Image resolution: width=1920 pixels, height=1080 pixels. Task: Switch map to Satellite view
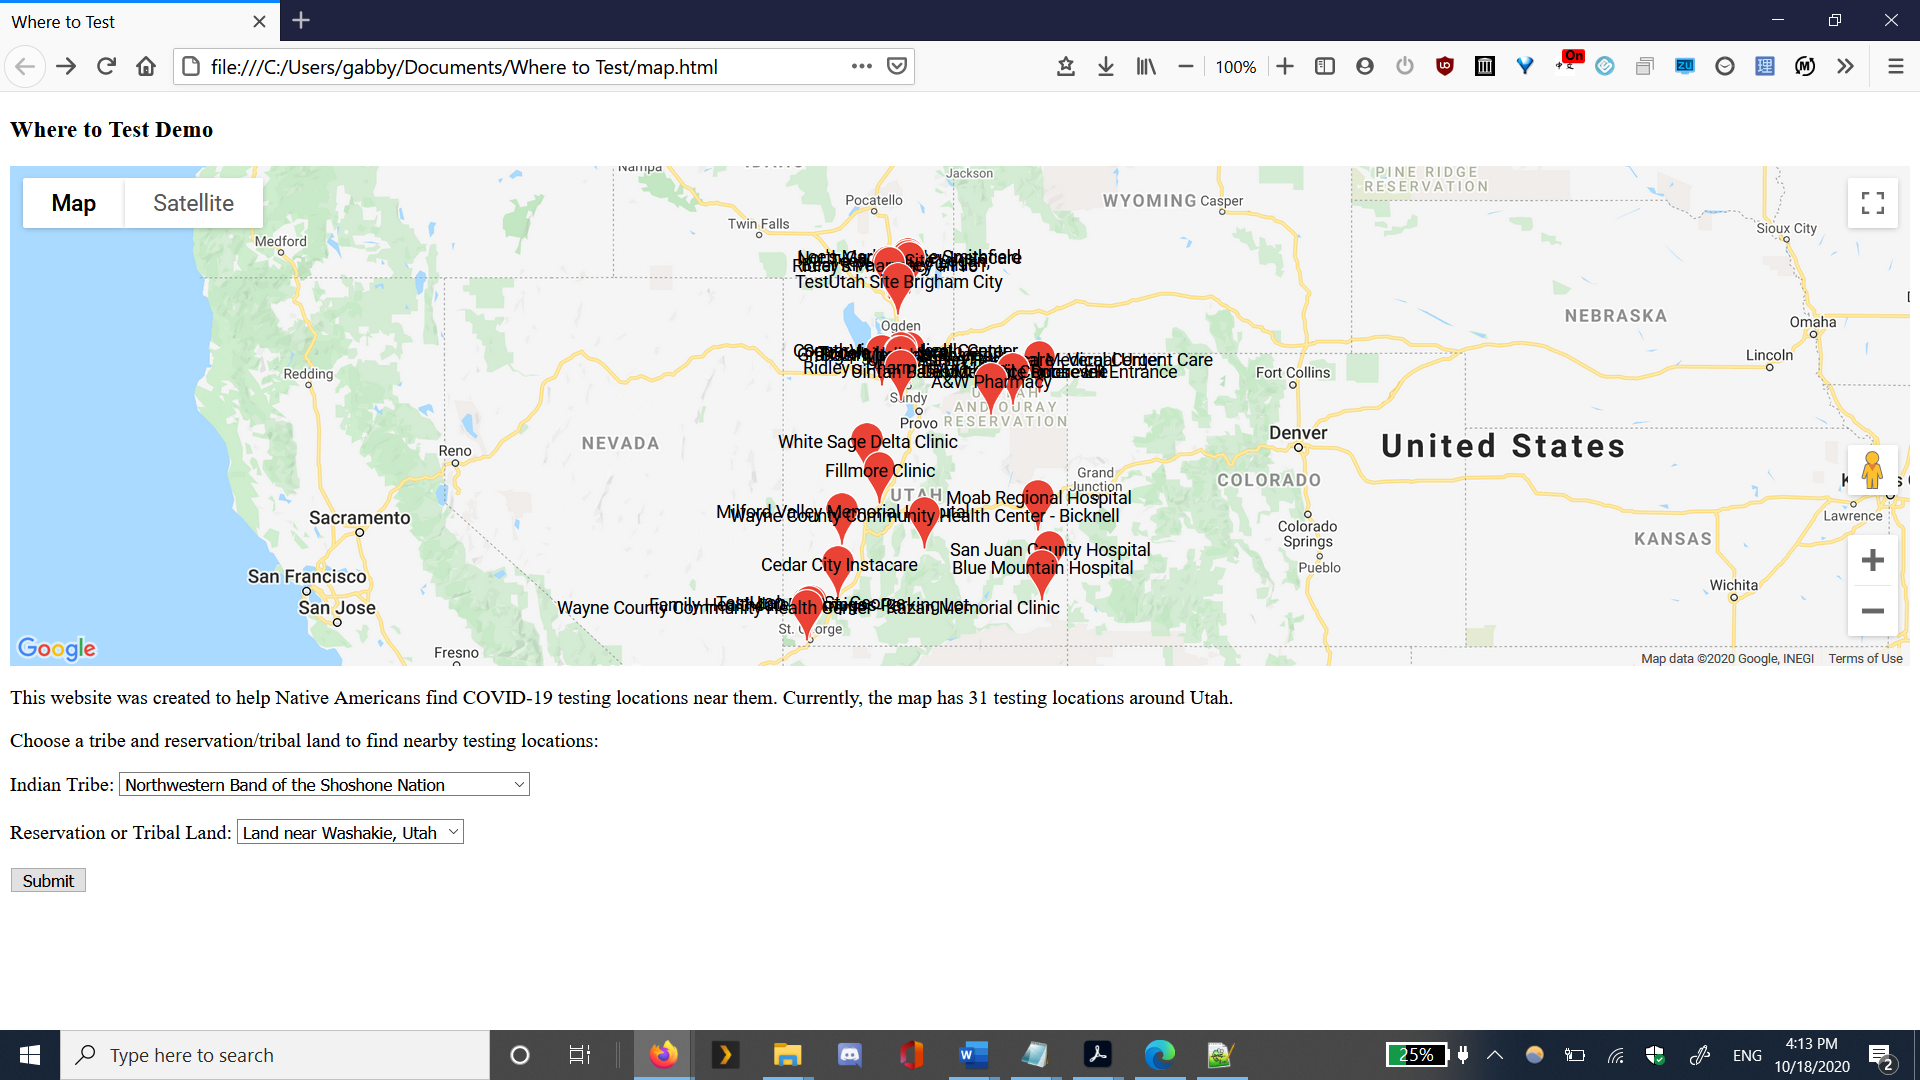pyautogui.click(x=193, y=203)
